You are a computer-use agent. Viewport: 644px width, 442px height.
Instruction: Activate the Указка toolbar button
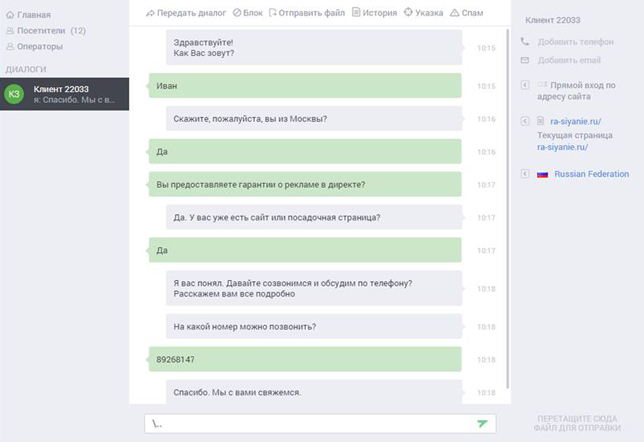pos(423,13)
